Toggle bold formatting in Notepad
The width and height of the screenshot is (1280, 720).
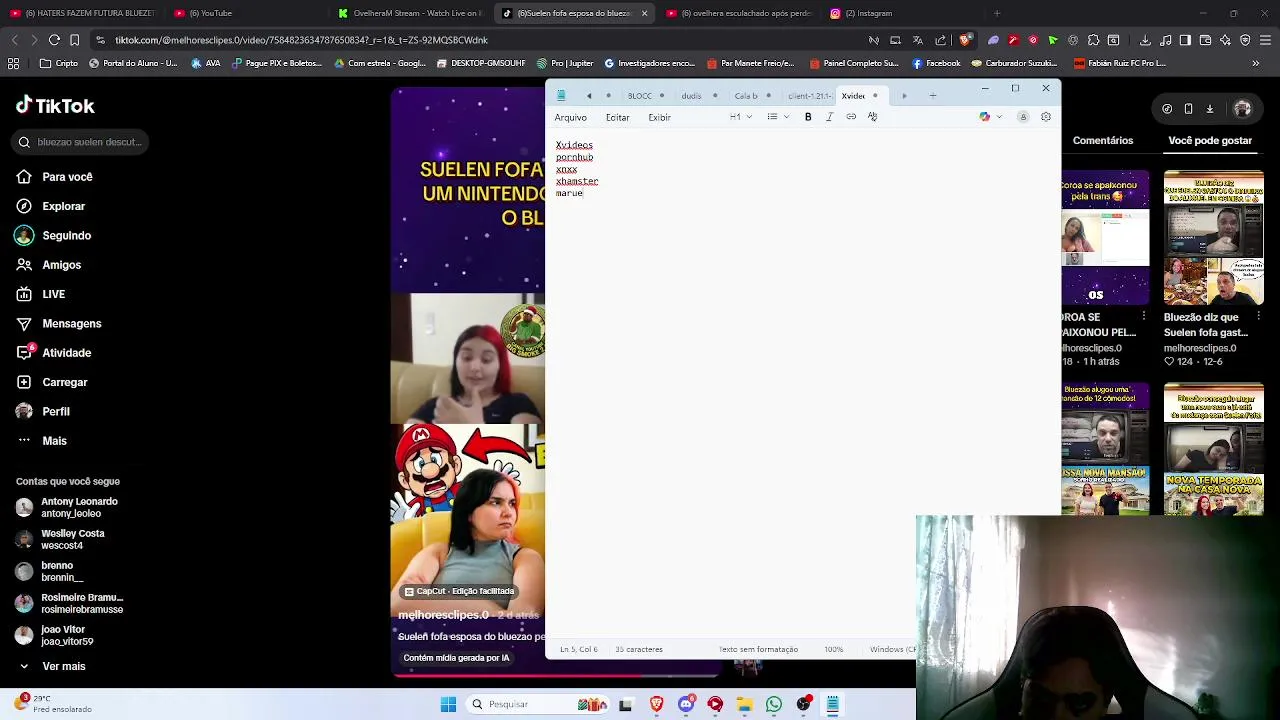click(808, 117)
